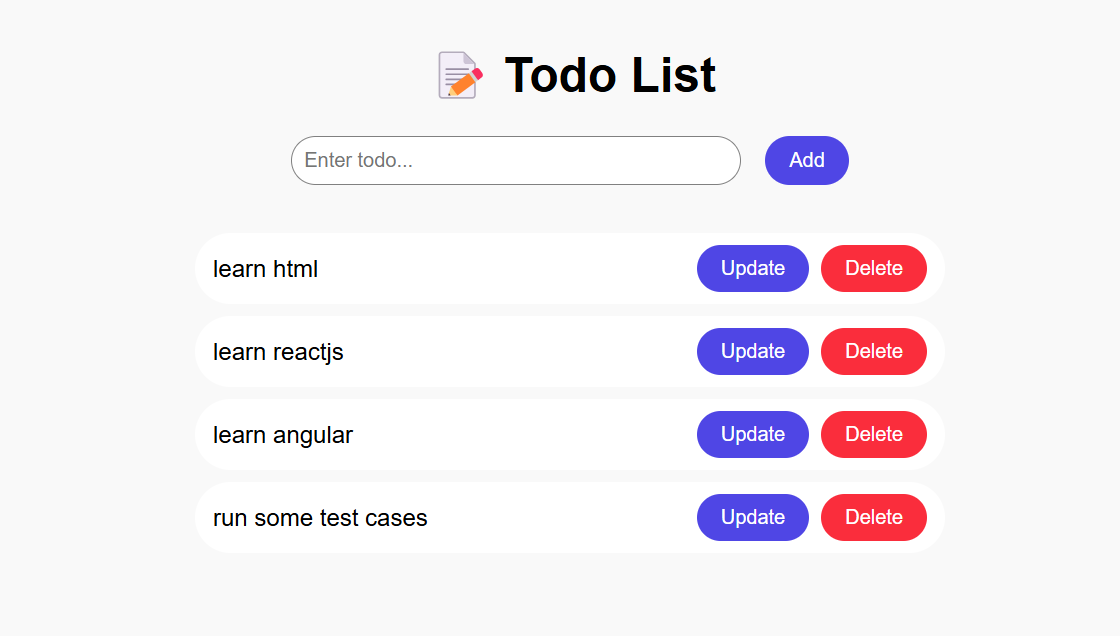This screenshot has height=636, width=1120.
Task: Click the Todo List heading
Action: (610, 75)
